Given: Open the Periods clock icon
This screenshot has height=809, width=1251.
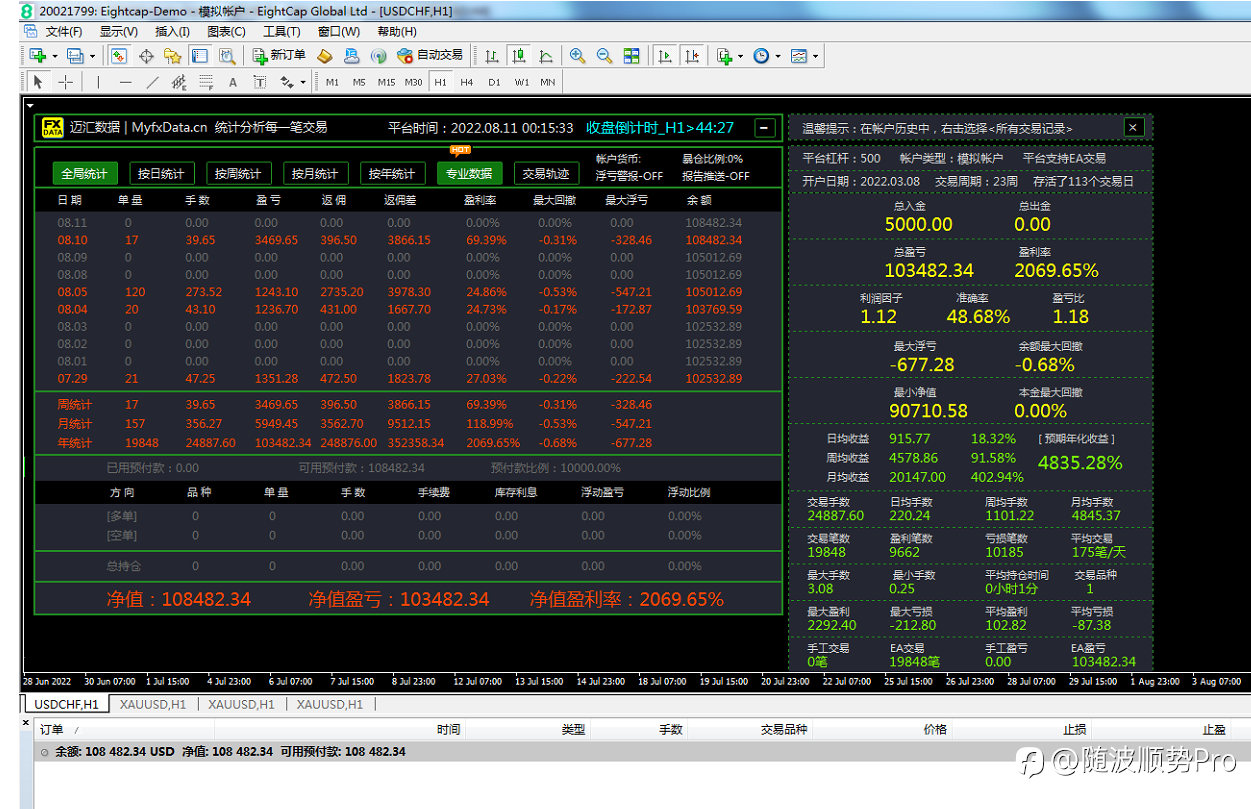Looking at the screenshot, I should [x=761, y=56].
